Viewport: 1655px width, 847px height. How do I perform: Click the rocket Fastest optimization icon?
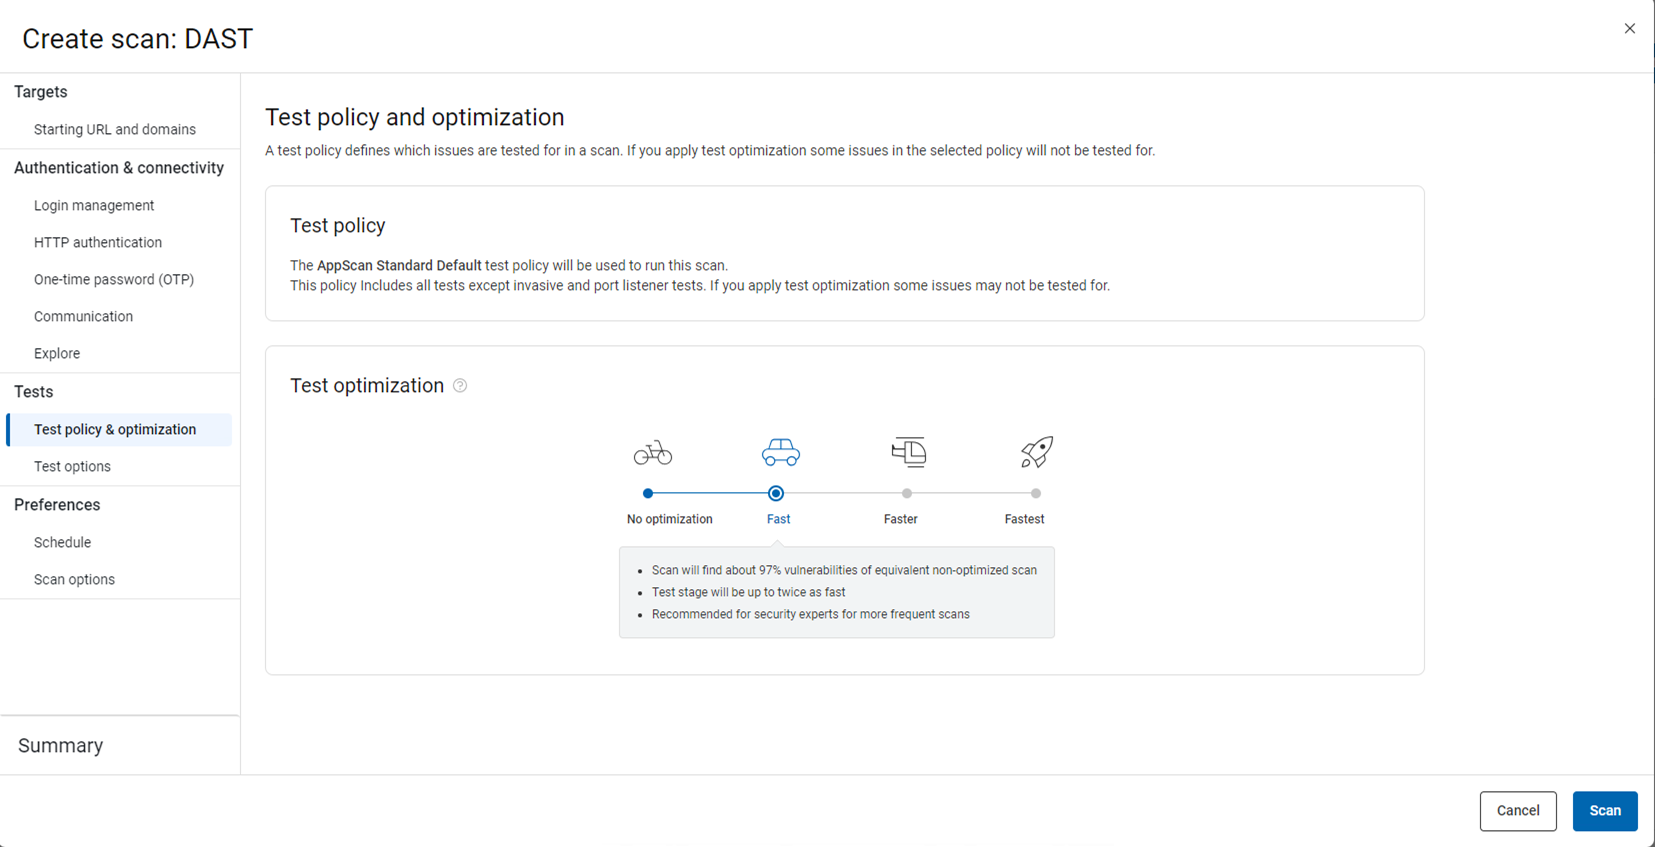(x=1036, y=453)
